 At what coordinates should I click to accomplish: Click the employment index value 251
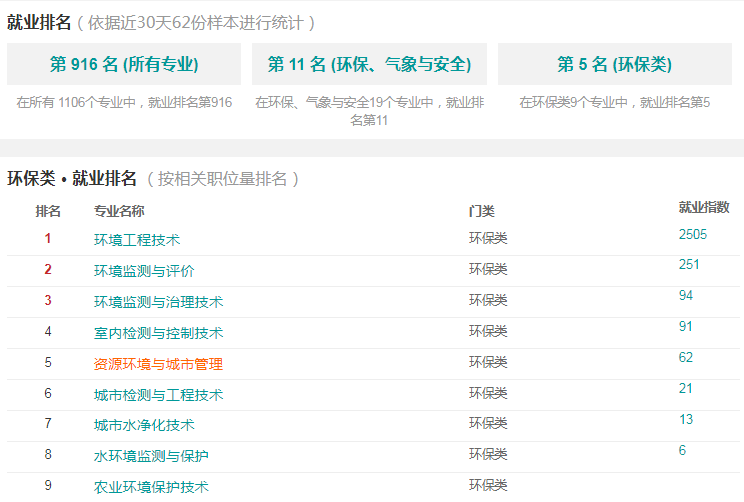point(689,264)
